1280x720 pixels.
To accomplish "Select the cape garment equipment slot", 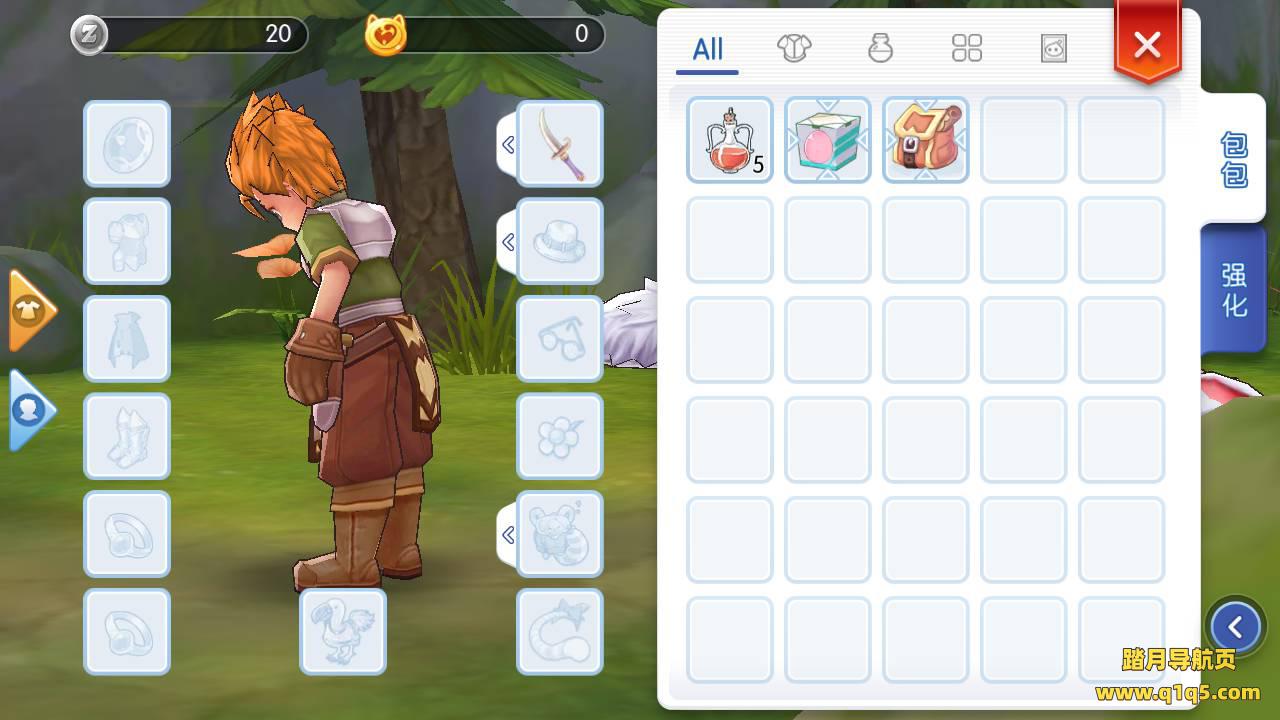I will click(127, 339).
